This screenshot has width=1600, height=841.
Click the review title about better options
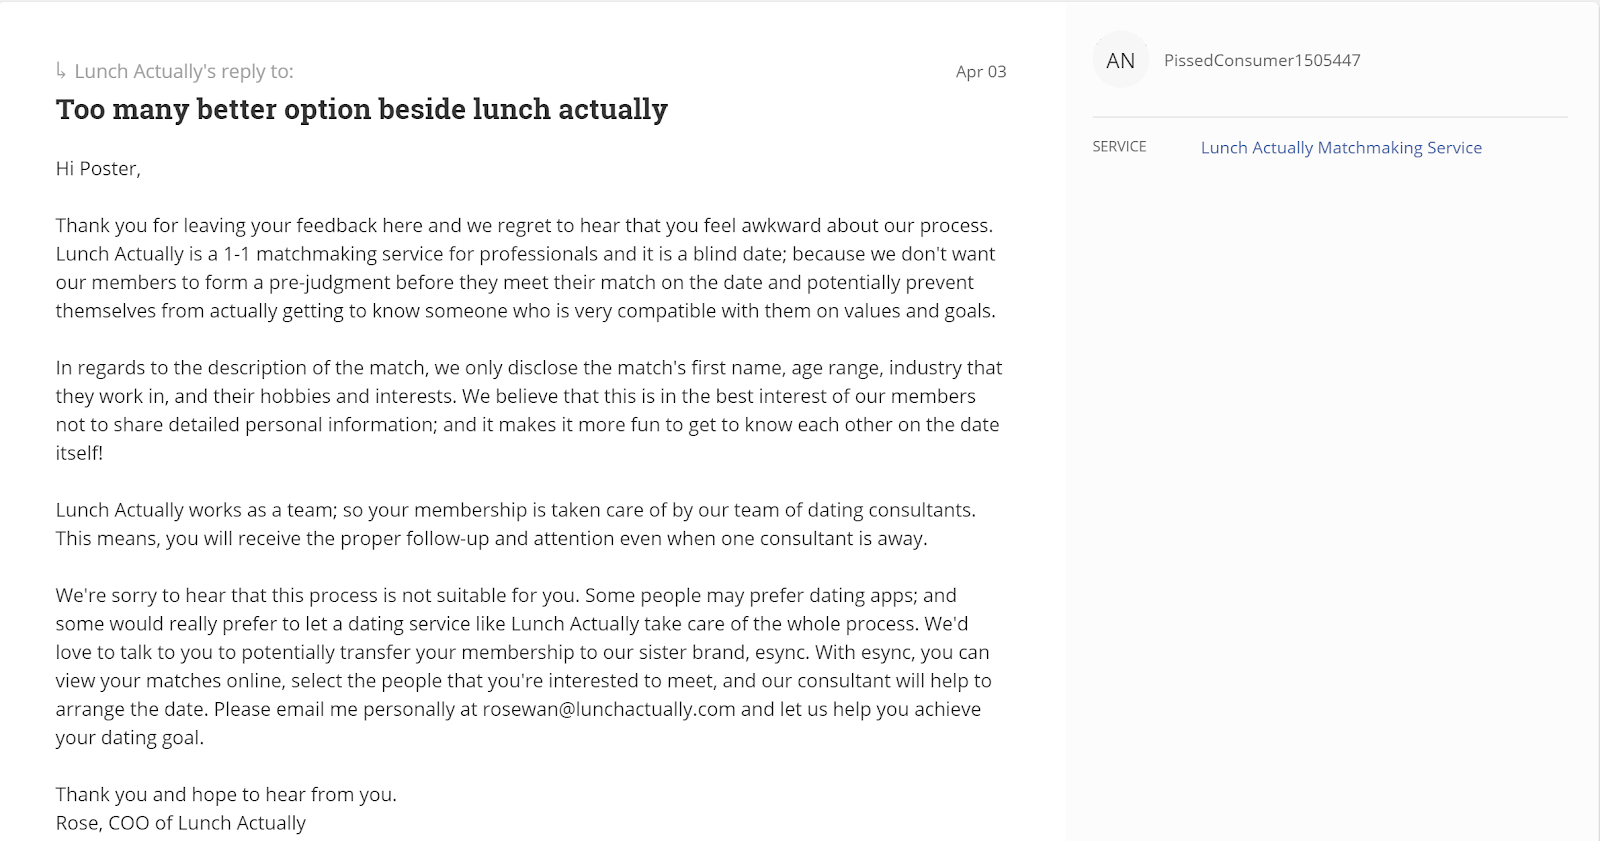click(362, 109)
